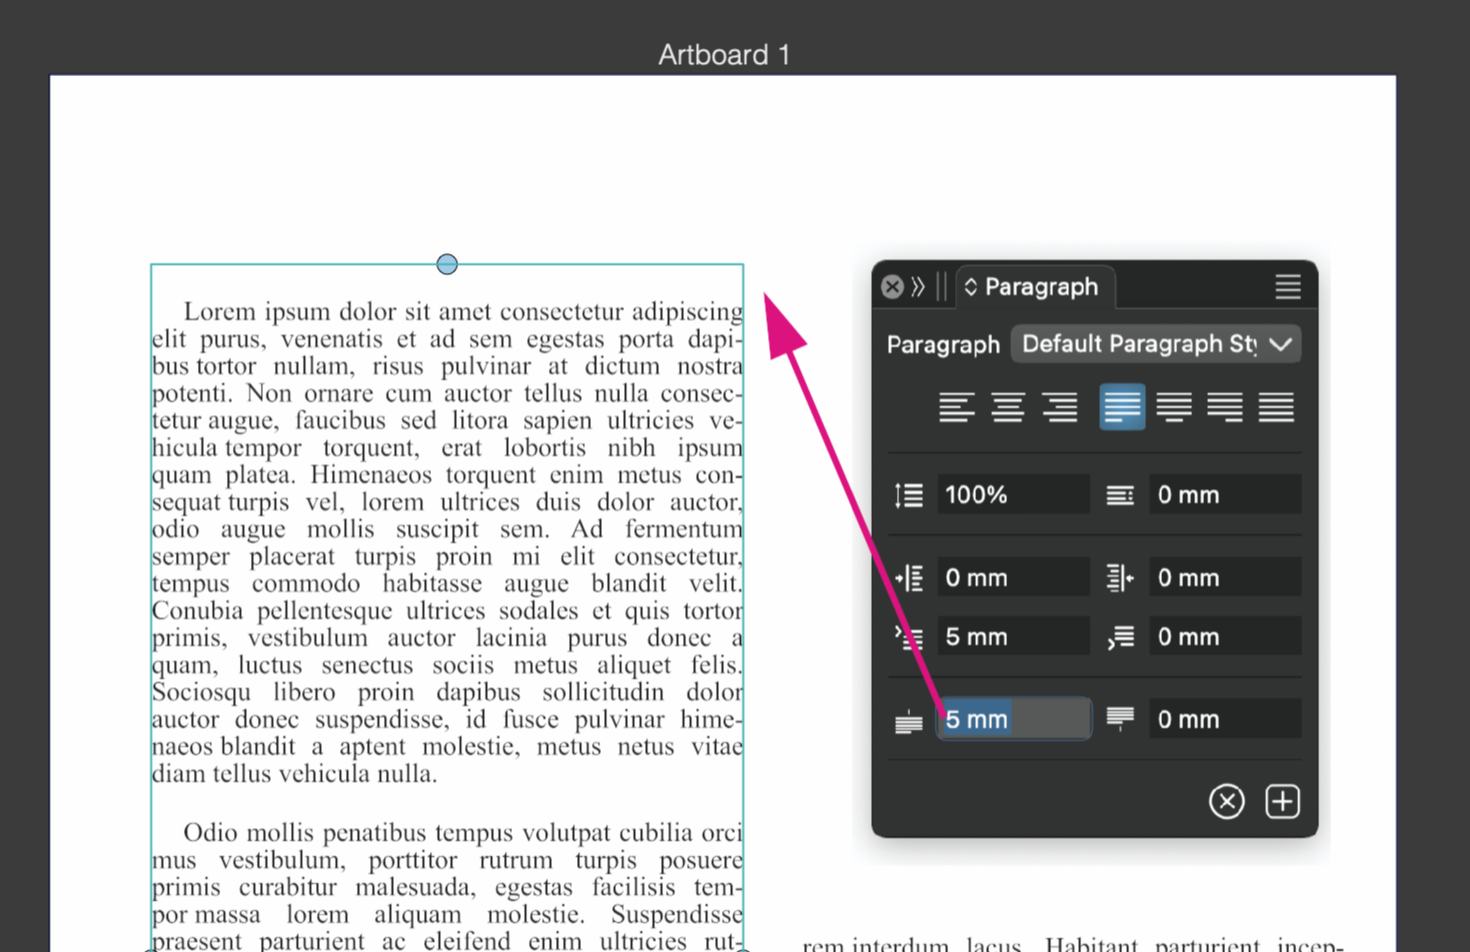Click the circled X clear button
This screenshot has height=952, width=1470.
click(1226, 801)
